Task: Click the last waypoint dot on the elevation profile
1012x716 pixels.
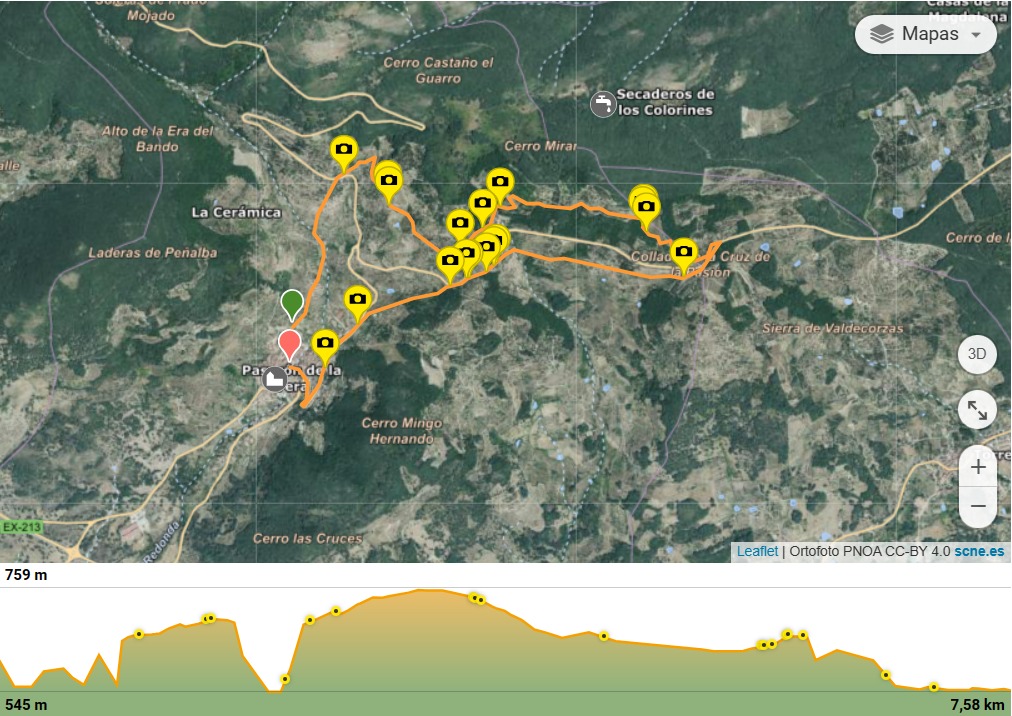Action: point(933,687)
